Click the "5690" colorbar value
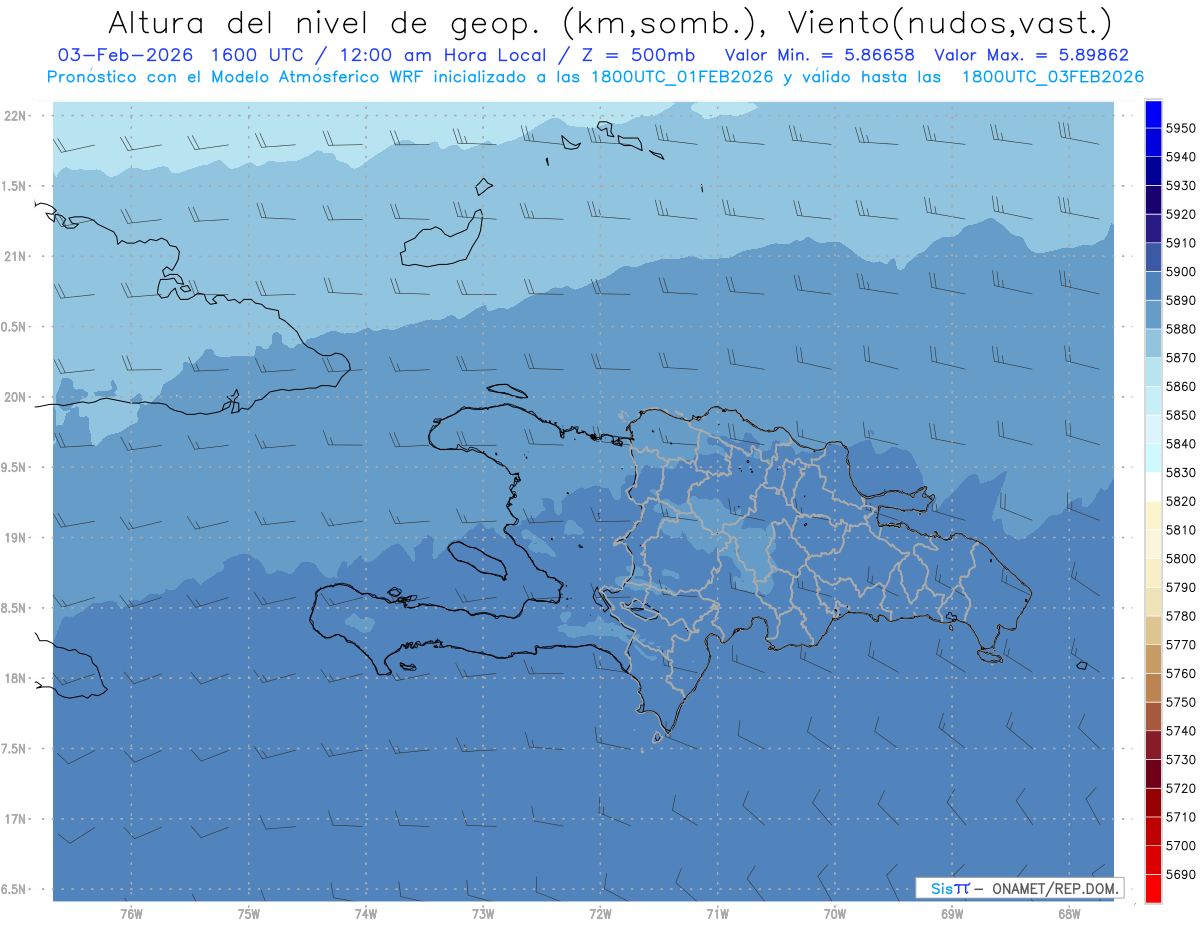This screenshot has height=927, width=1200. click(x=1181, y=874)
